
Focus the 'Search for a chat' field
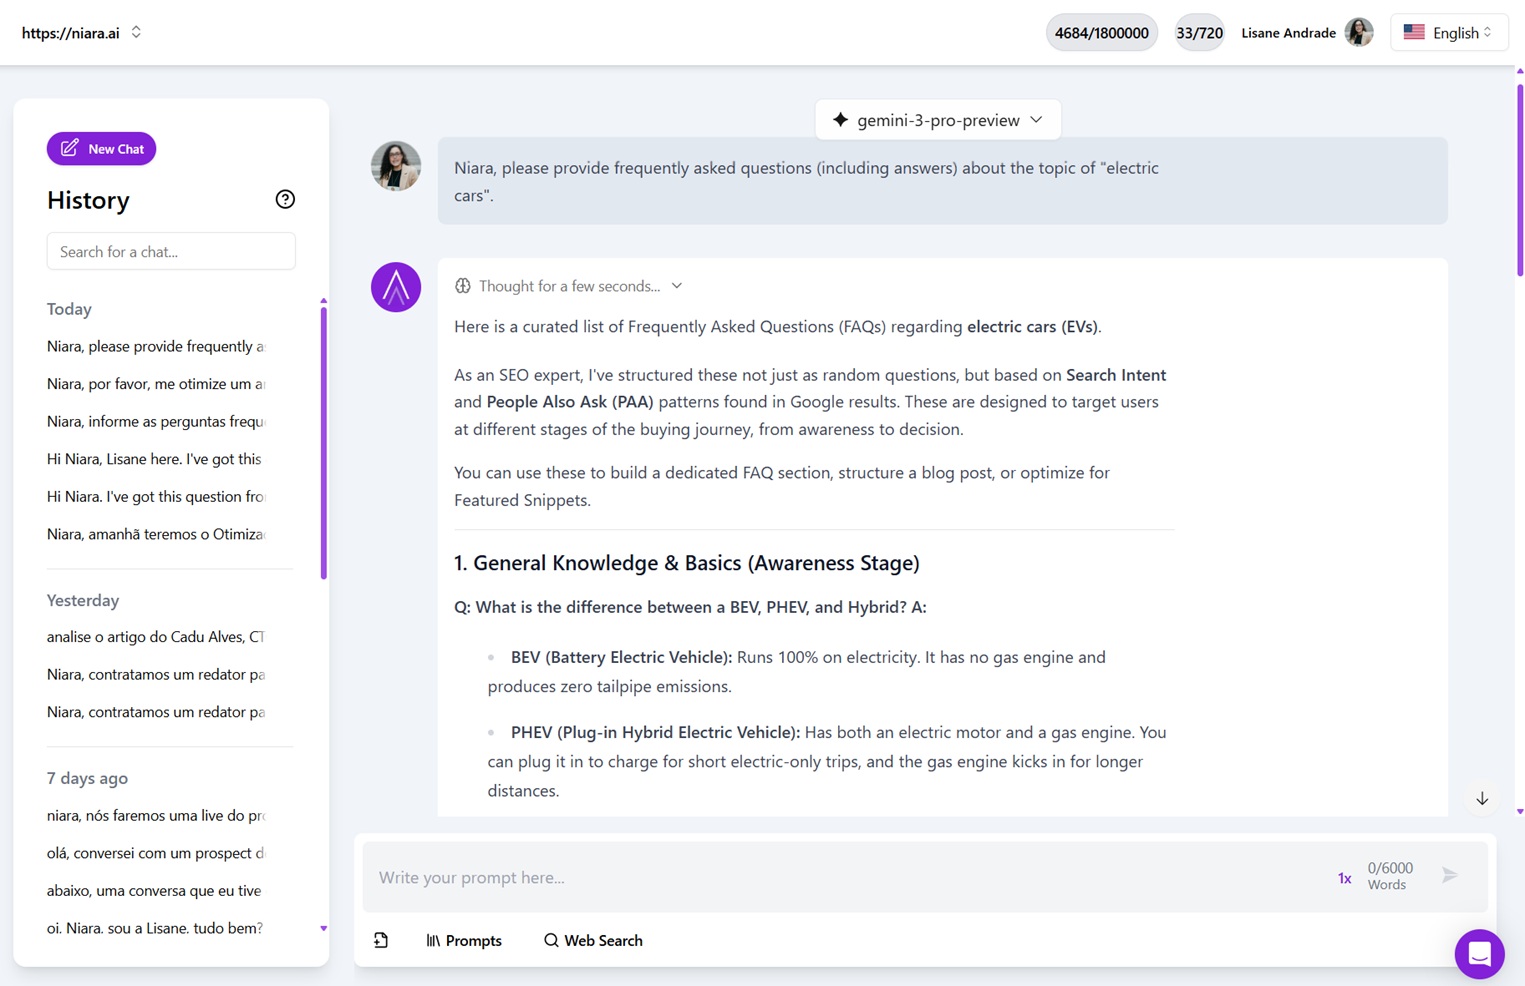click(x=171, y=251)
